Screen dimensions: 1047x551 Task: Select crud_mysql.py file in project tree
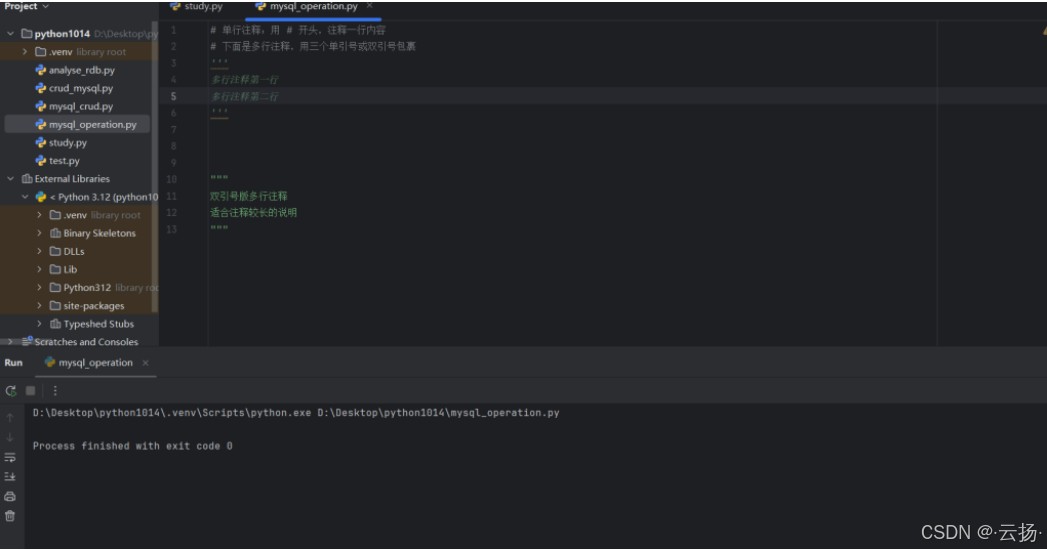click(80, 88)
